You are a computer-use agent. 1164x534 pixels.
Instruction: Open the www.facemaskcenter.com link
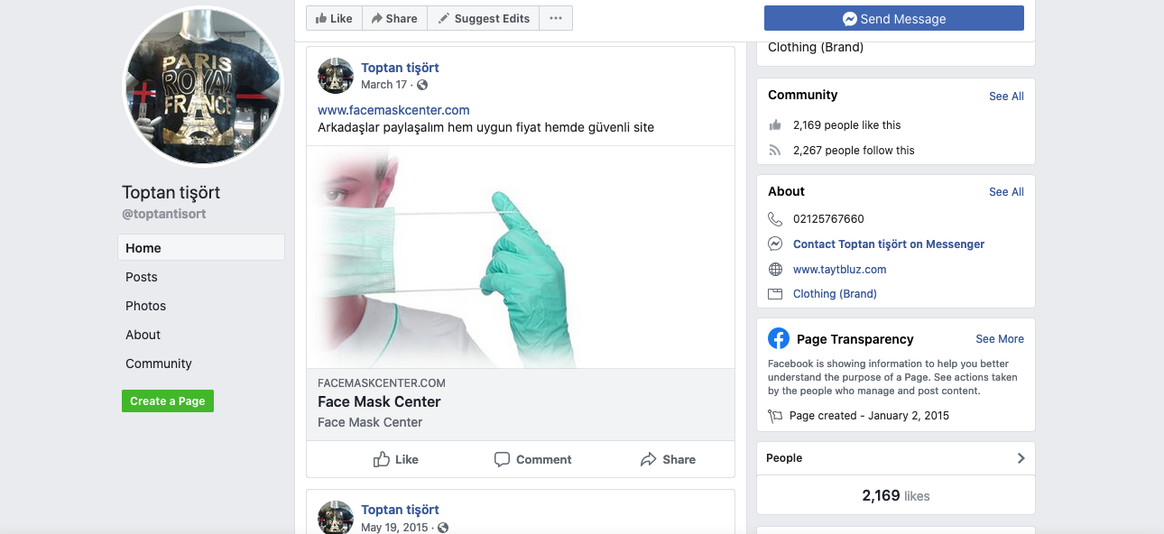click(x=393, y=110)
